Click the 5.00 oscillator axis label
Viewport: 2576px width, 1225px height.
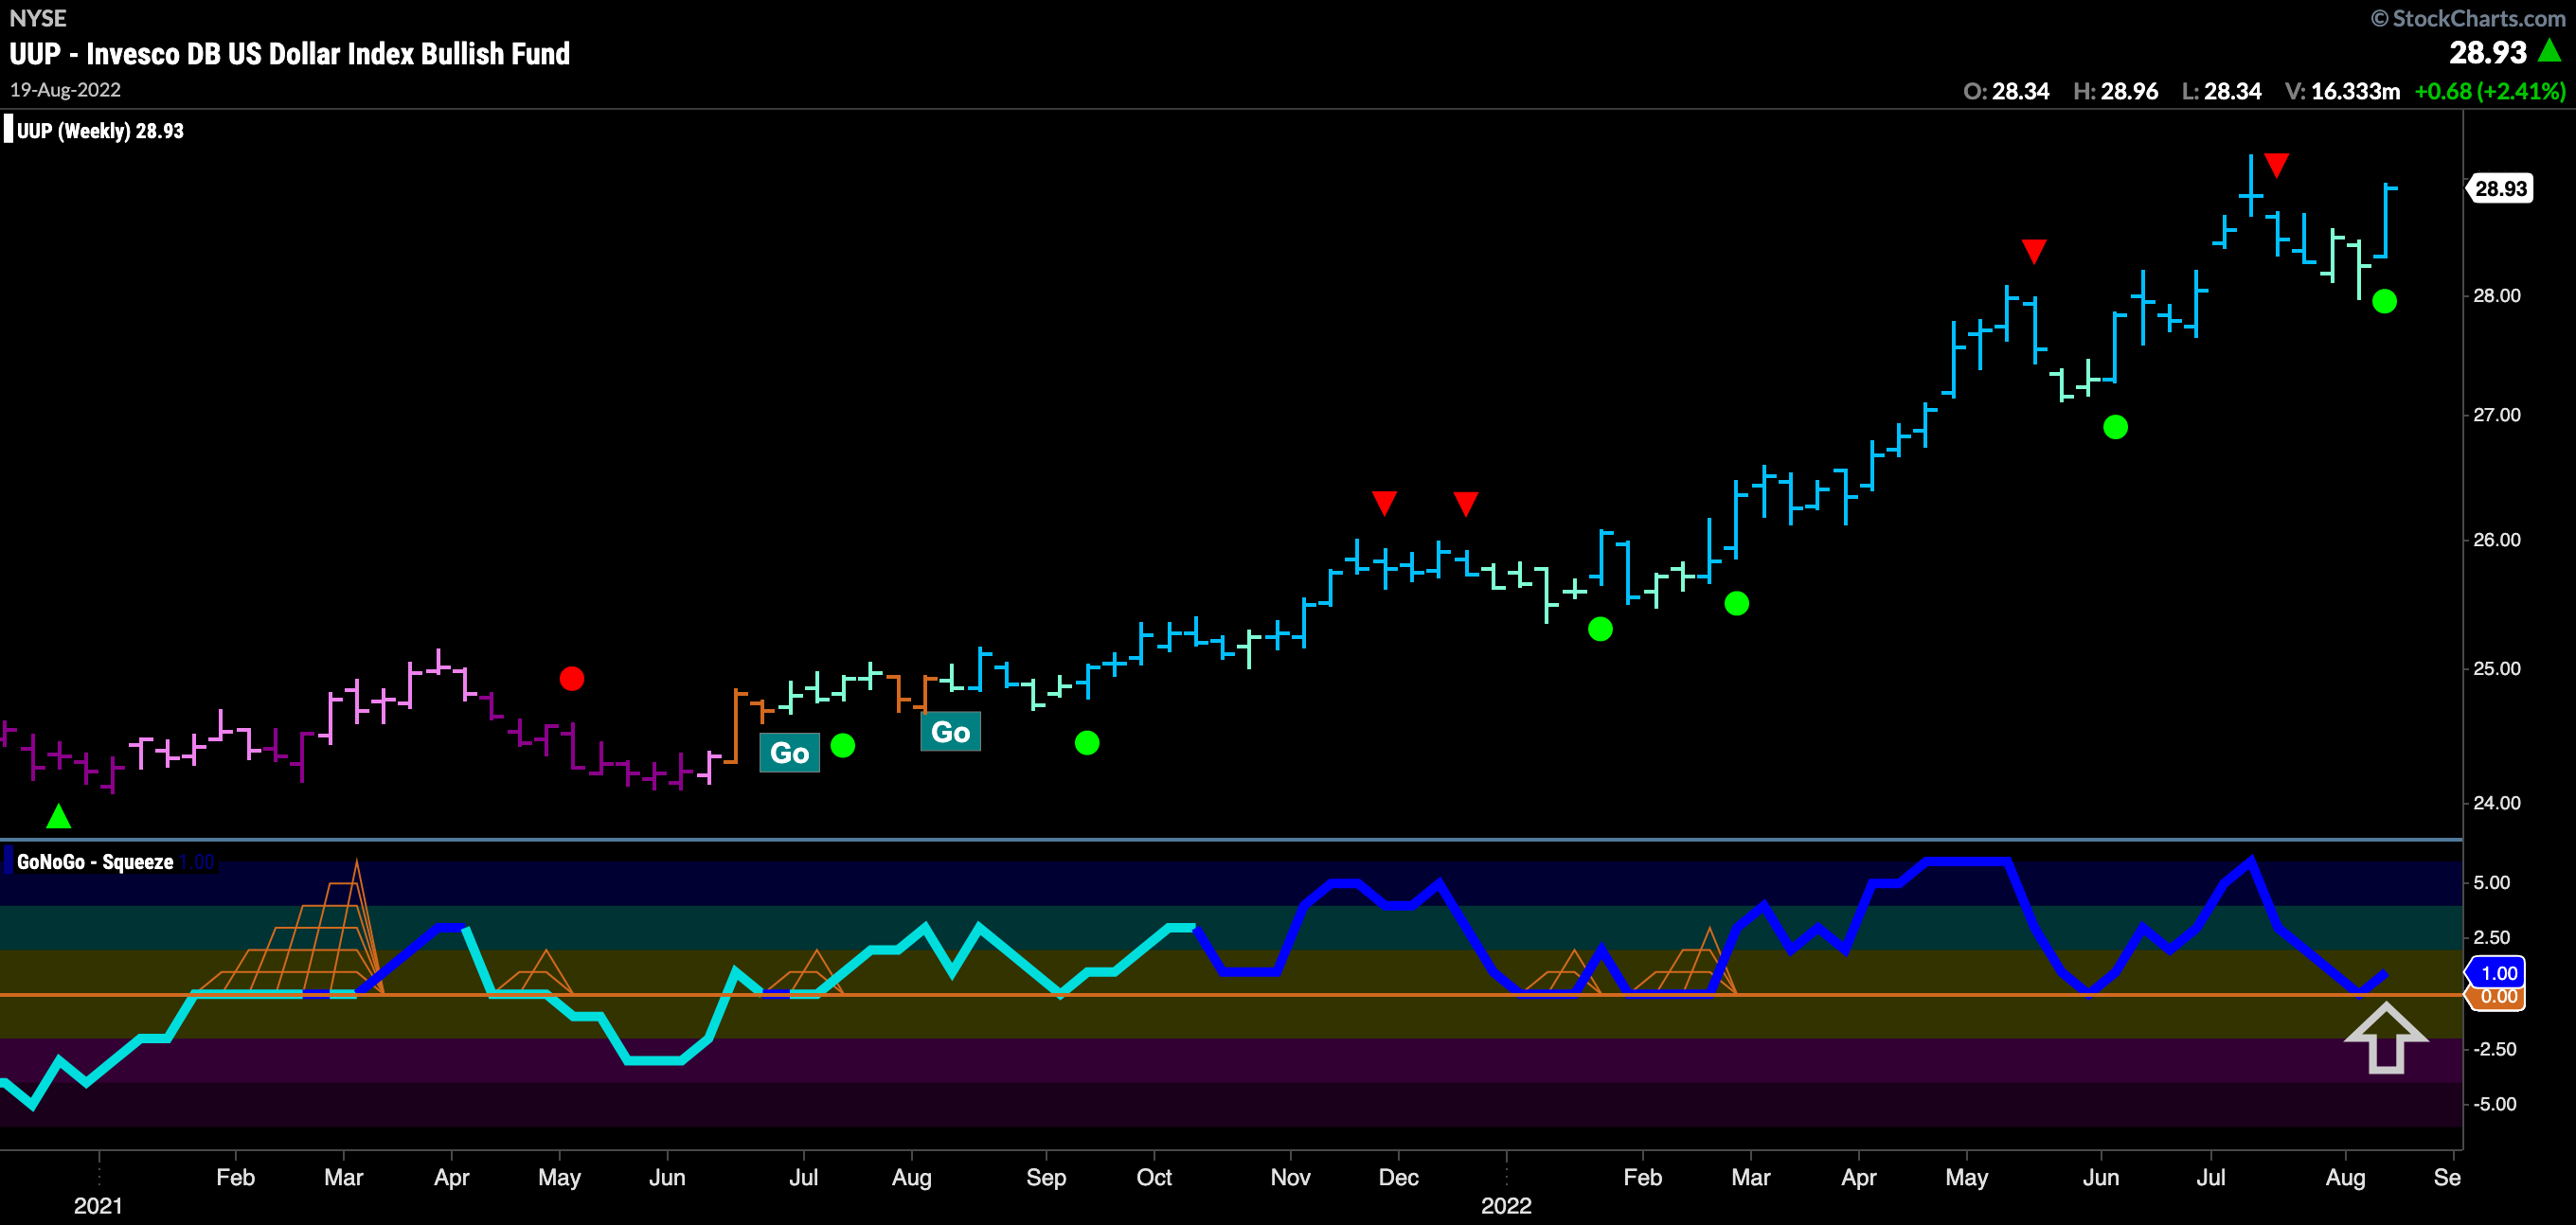pos(2492,882)
